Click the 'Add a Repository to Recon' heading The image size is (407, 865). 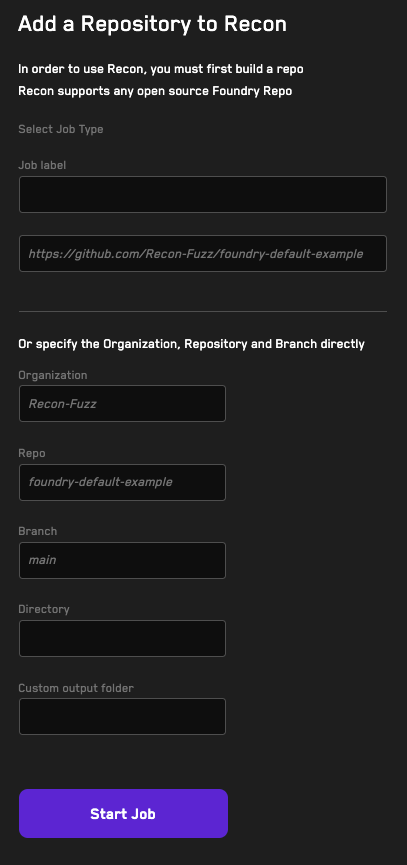(152, 24)
